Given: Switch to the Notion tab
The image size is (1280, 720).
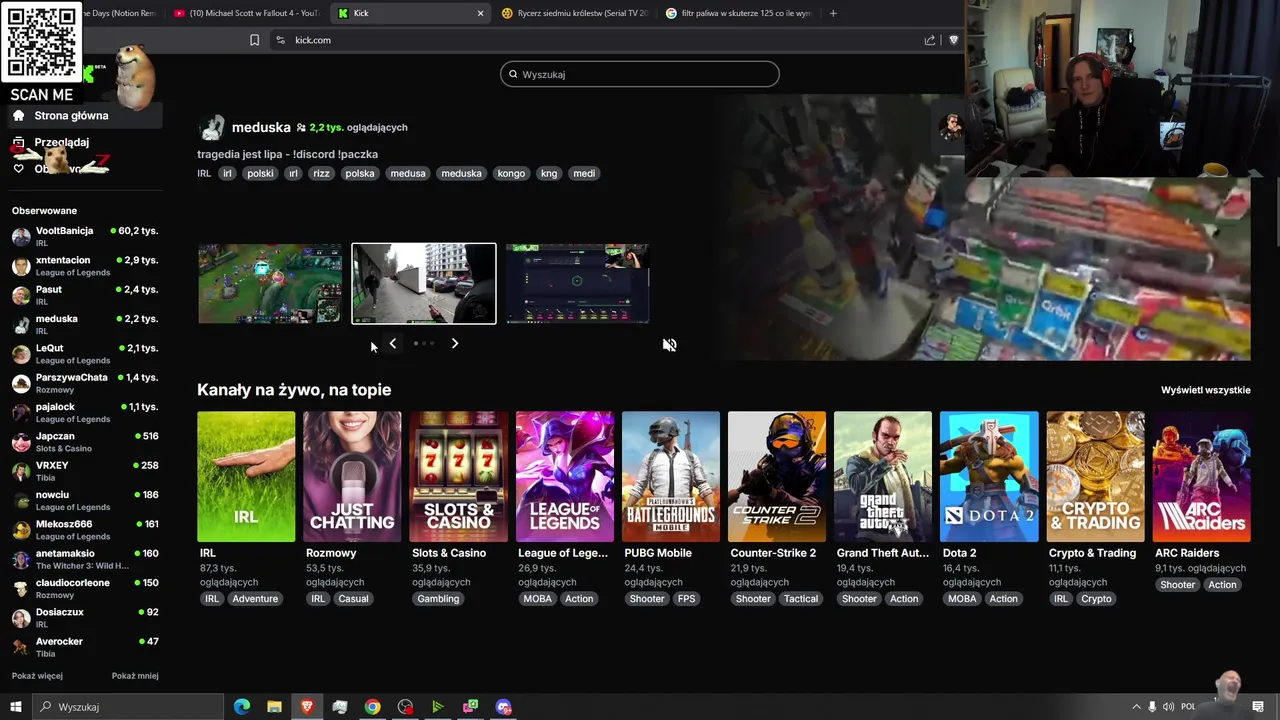Looking at the screenshot, I should tap(120, 13).
